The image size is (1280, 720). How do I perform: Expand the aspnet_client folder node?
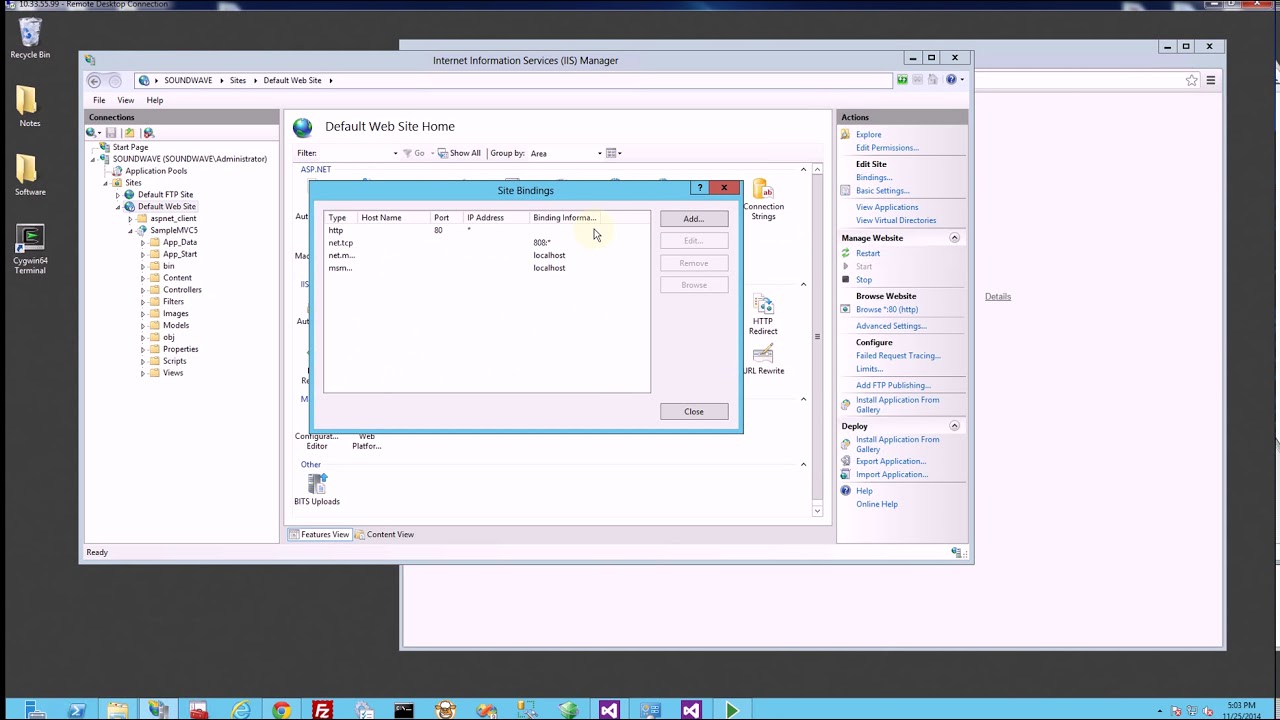[130, 219]
